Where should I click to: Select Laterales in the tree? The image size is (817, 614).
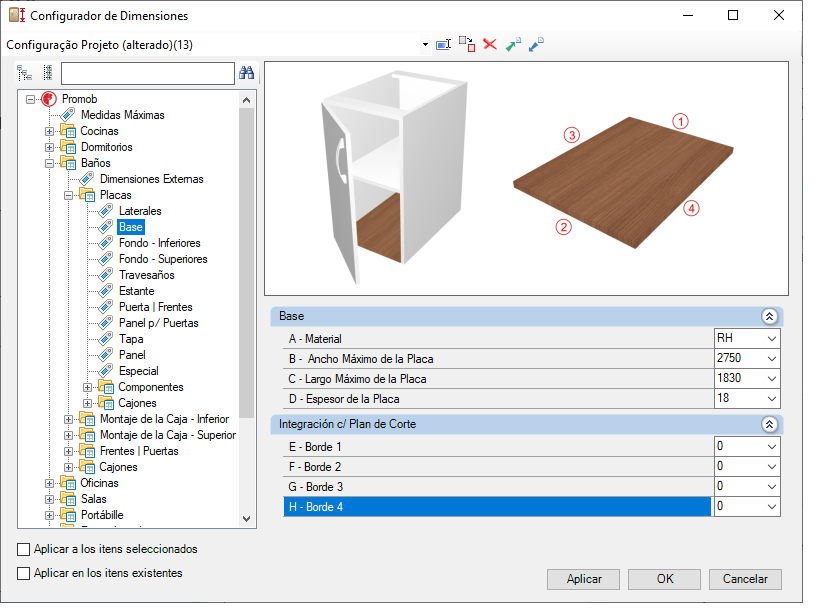(140, 211)
